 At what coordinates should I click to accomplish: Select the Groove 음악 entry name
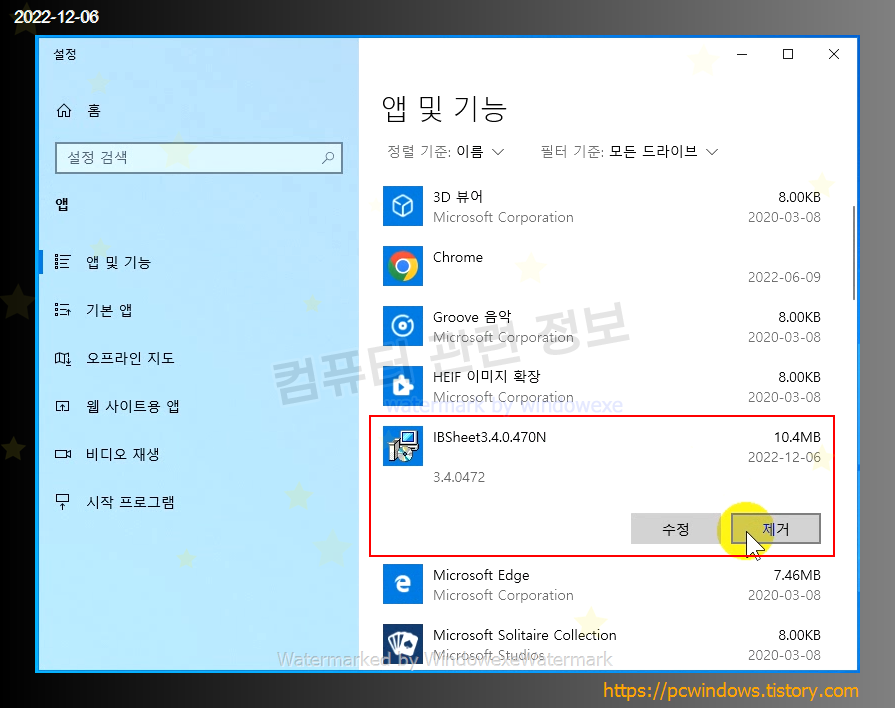[472, 317]
